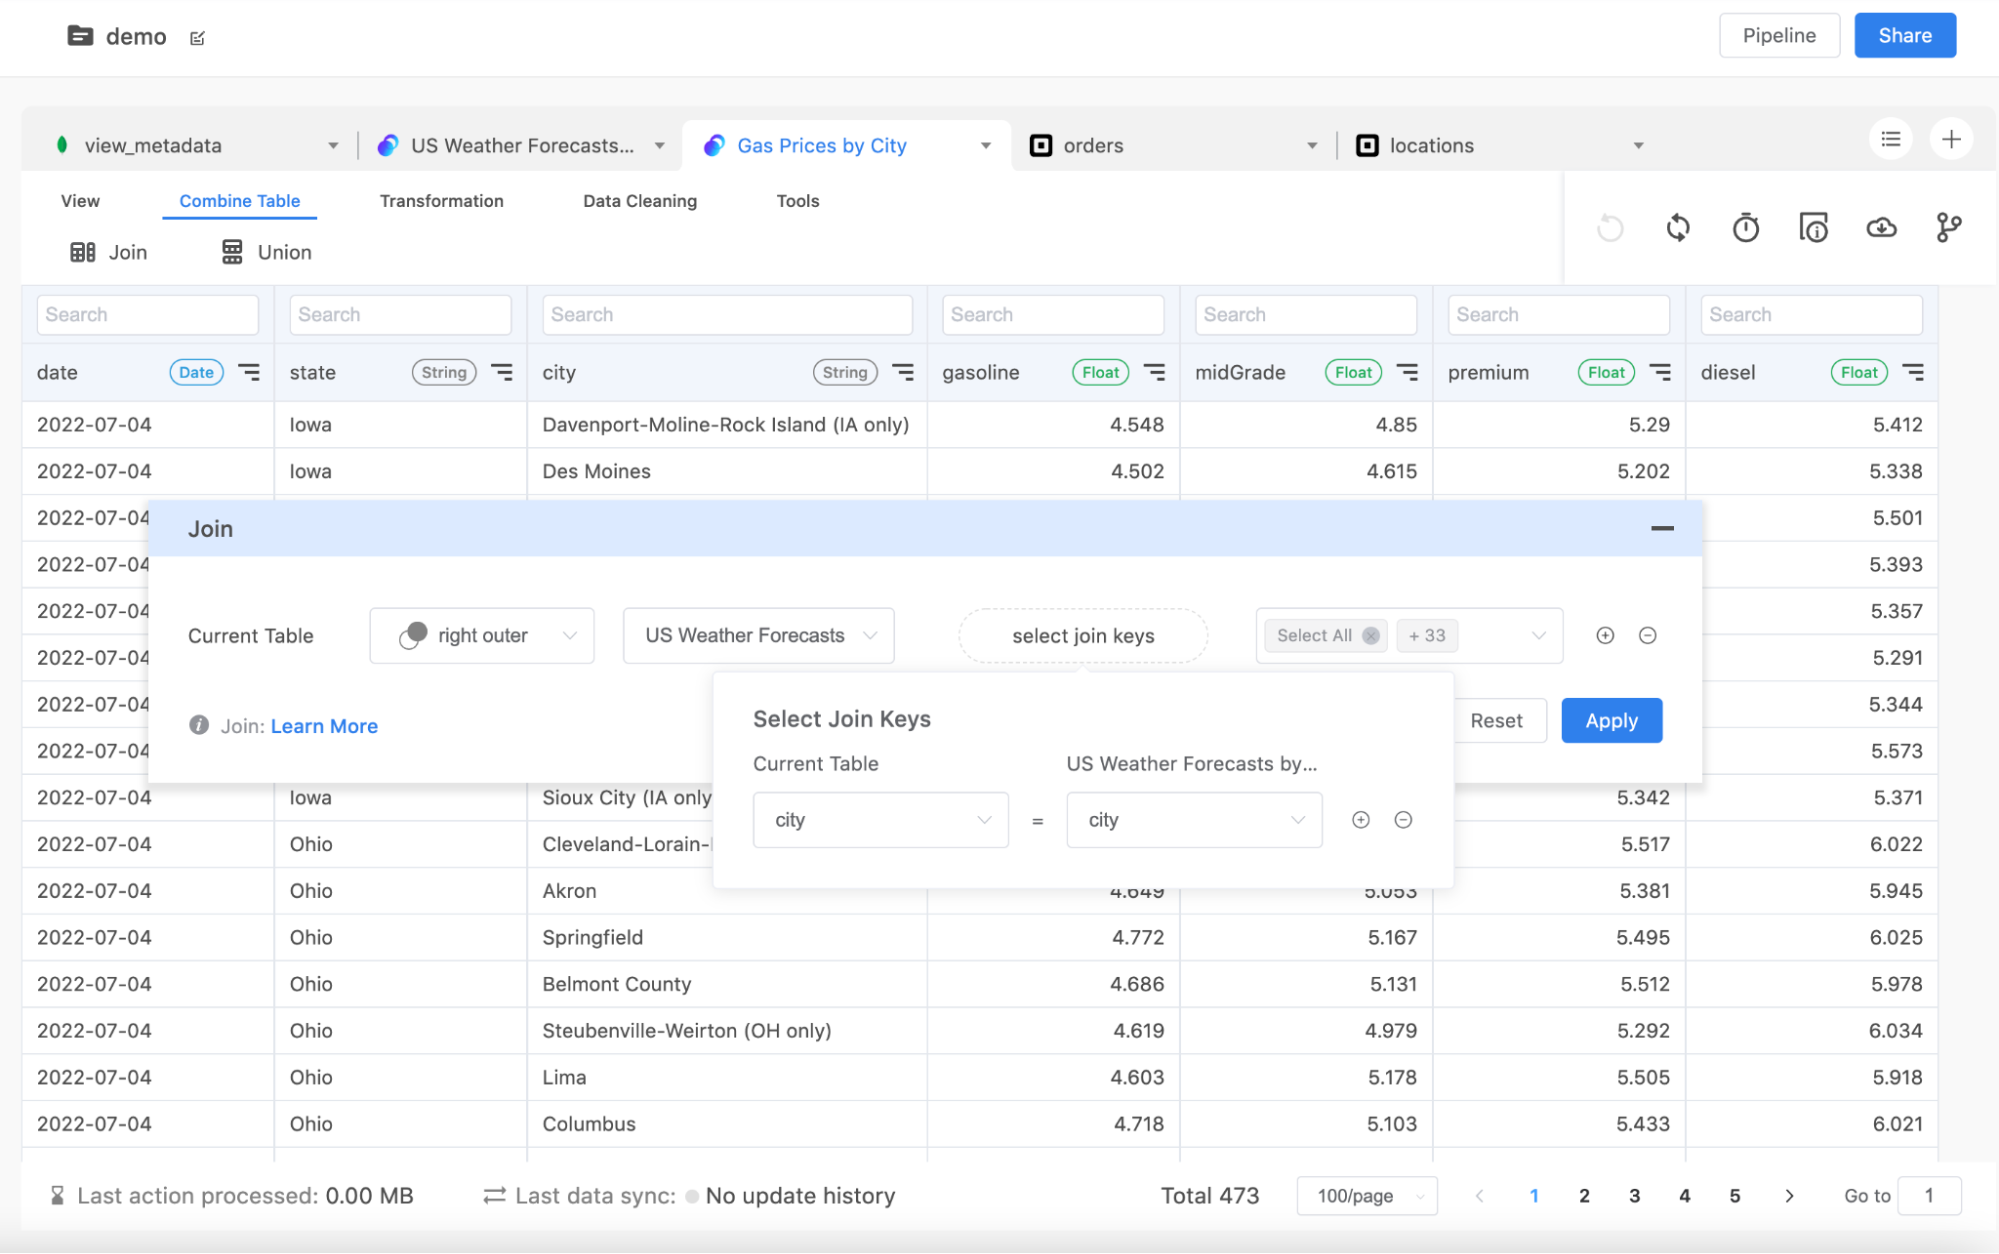Image resolution: width=1999 pixels, height=1254 pixels.
Task: Open gasoline column filter menu icon
Action: click(1154, 372)
